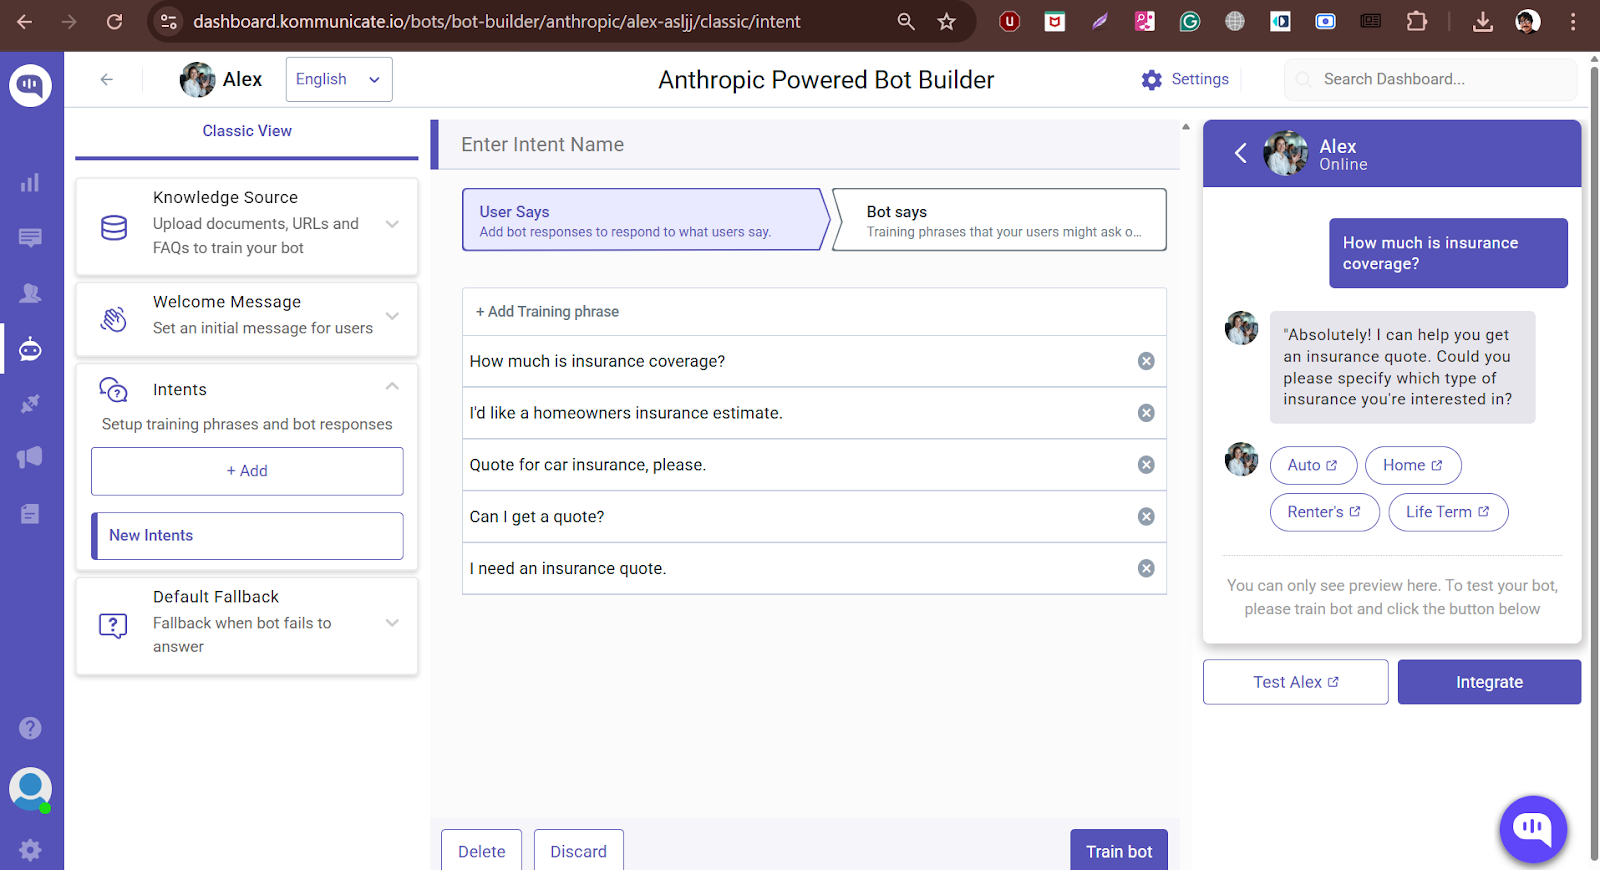Choose the Auto quick reply option
This screenshot has height=870, width=1600.
click(1312, 465)
